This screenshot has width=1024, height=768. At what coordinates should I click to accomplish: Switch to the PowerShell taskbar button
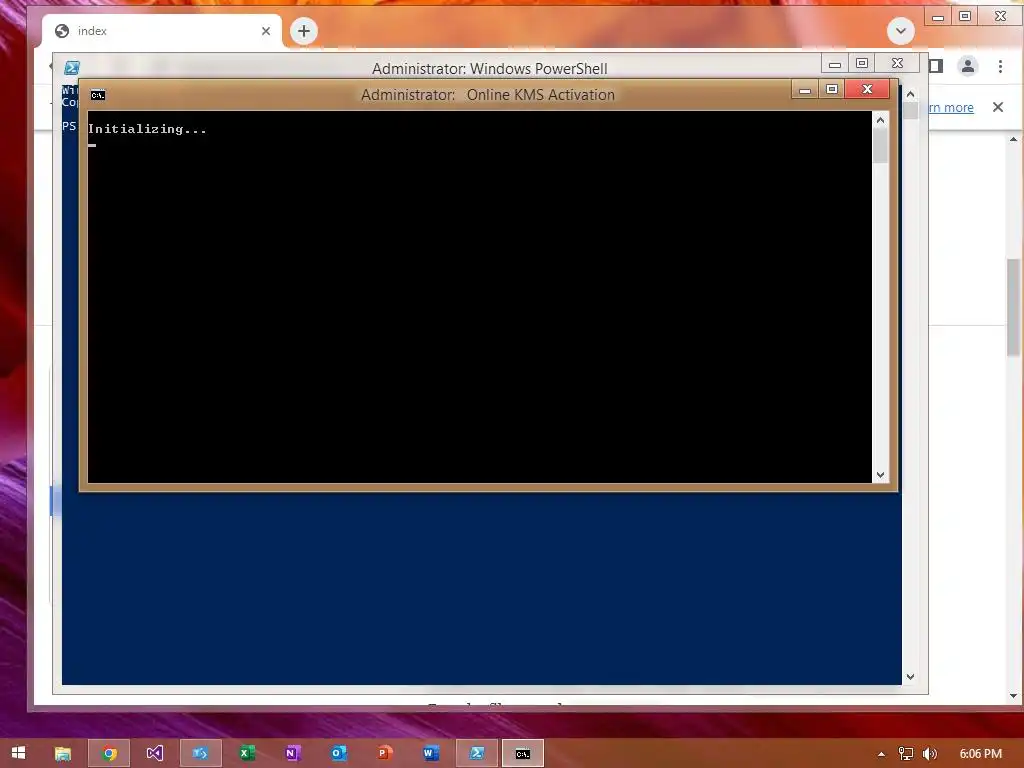(477, 753)
